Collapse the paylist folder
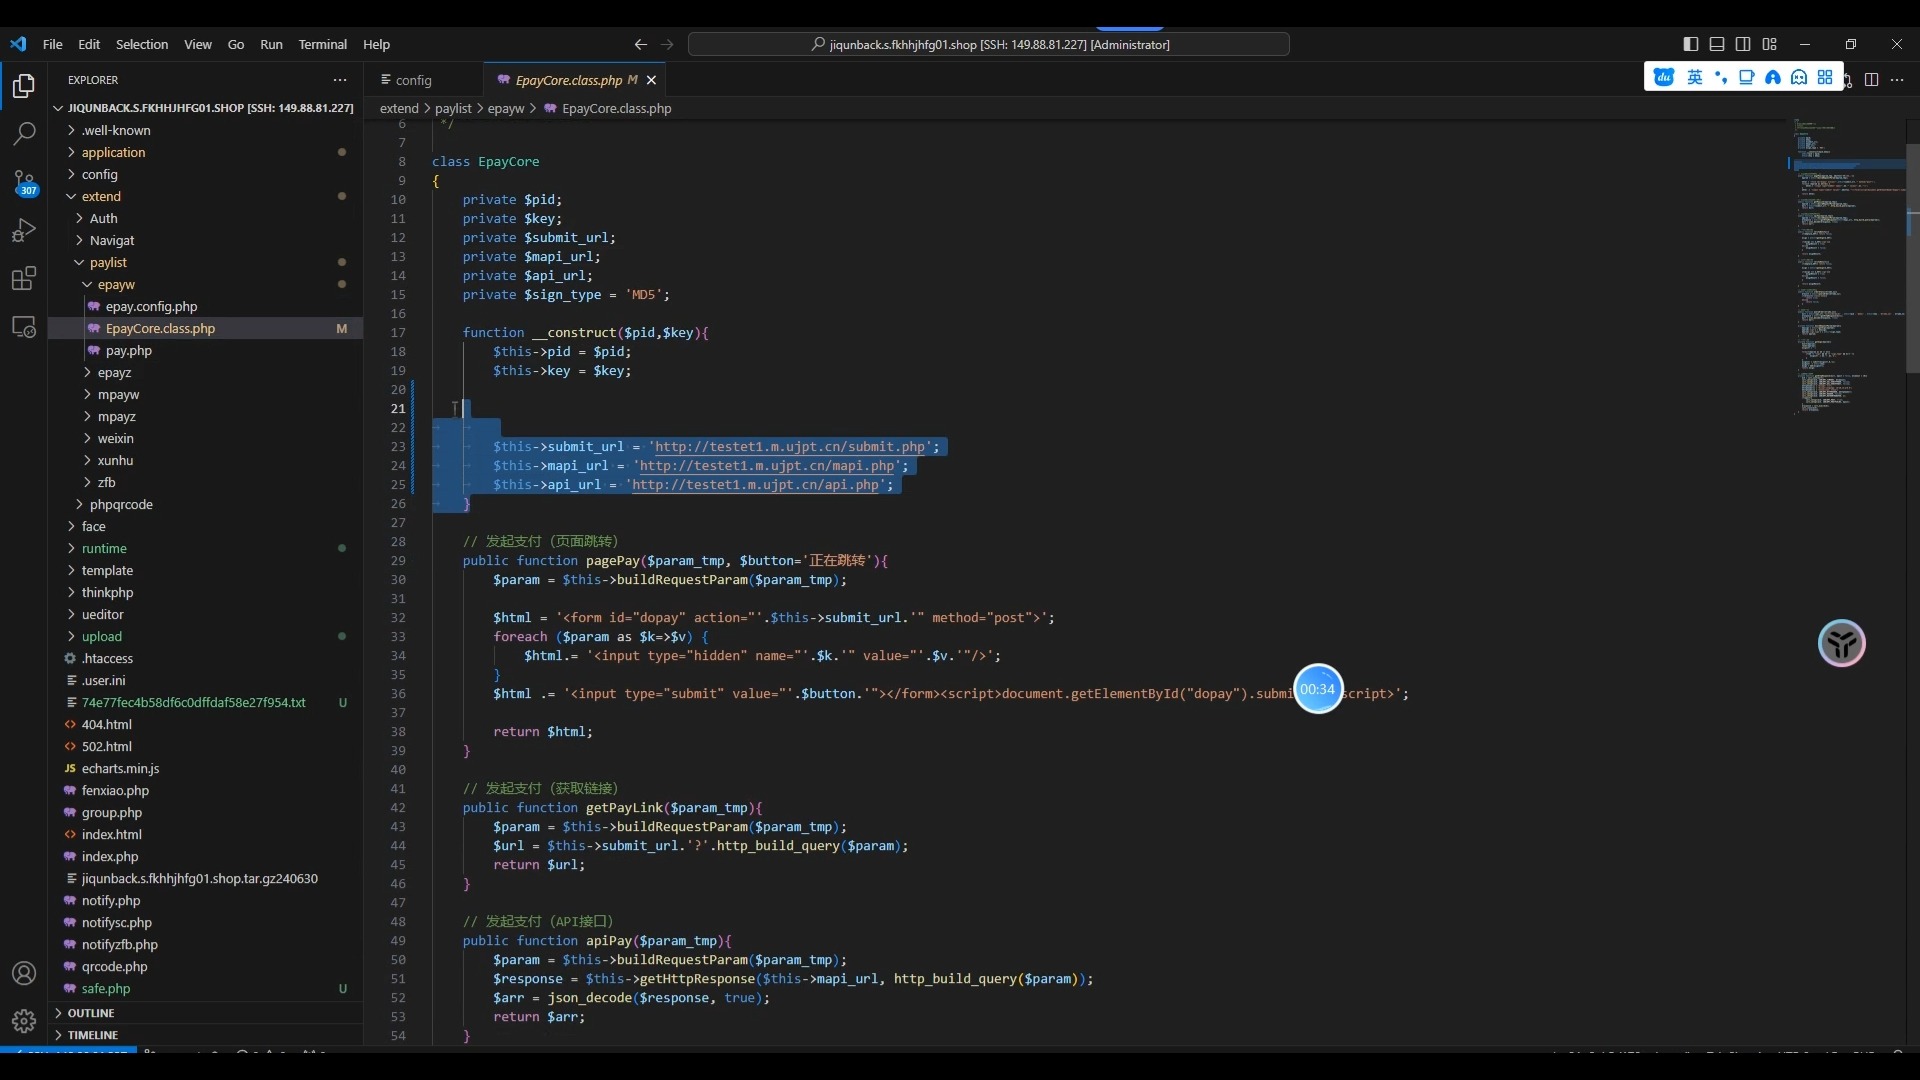Screen dimensions: 1920x1080 [x=205, y=262]
